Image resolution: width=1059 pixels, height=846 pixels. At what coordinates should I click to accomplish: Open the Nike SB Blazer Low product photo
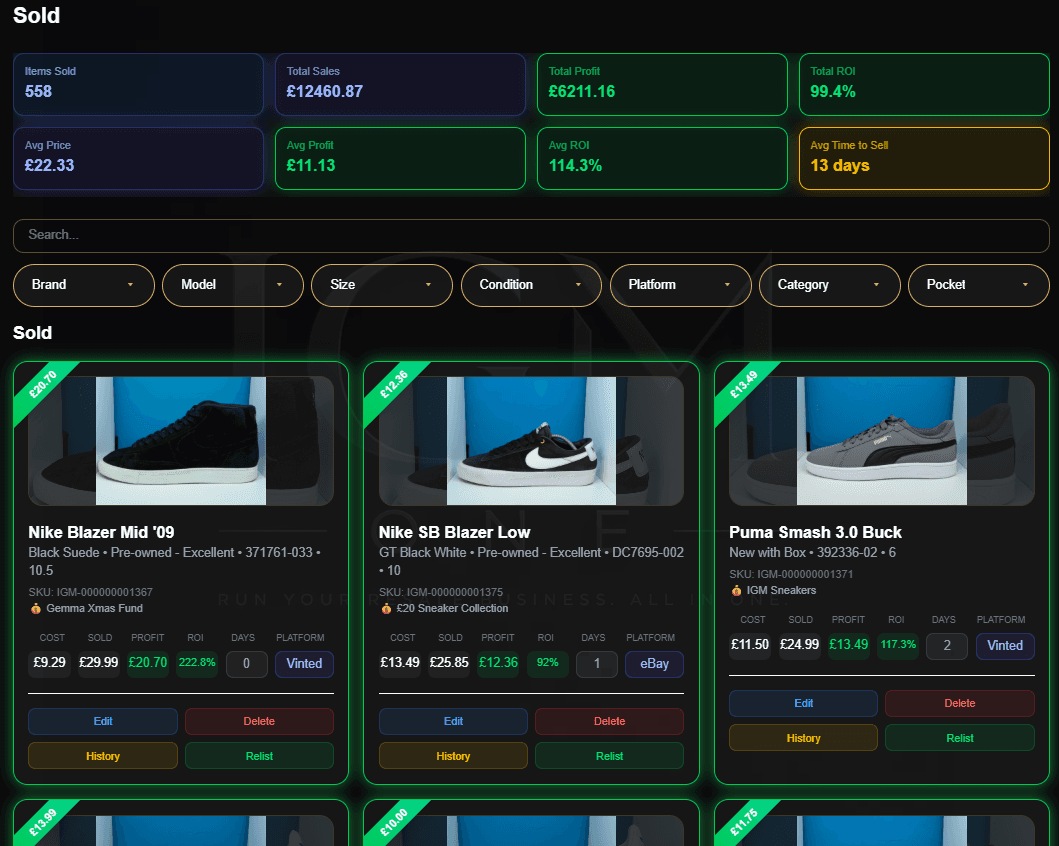click(532, 441)
